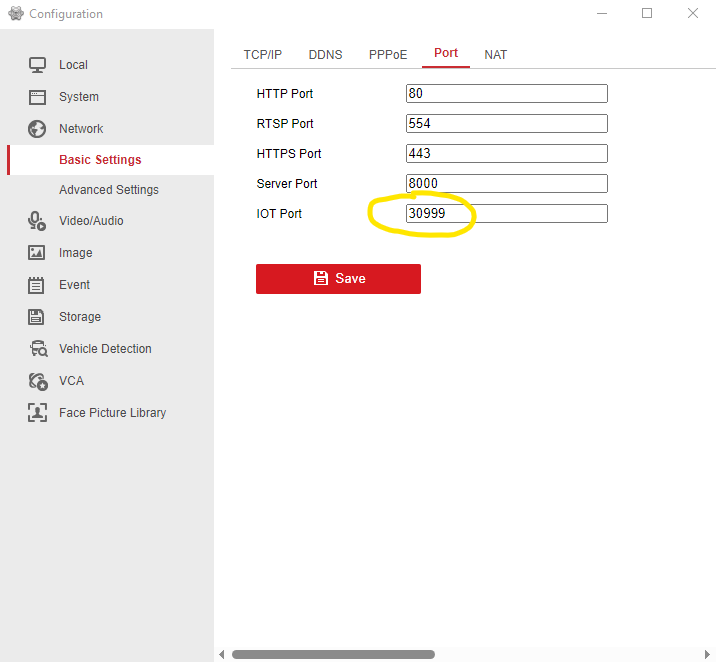
Task: Switch to the NAT tab
Action: pyautogui.click(x=495, y=55)
